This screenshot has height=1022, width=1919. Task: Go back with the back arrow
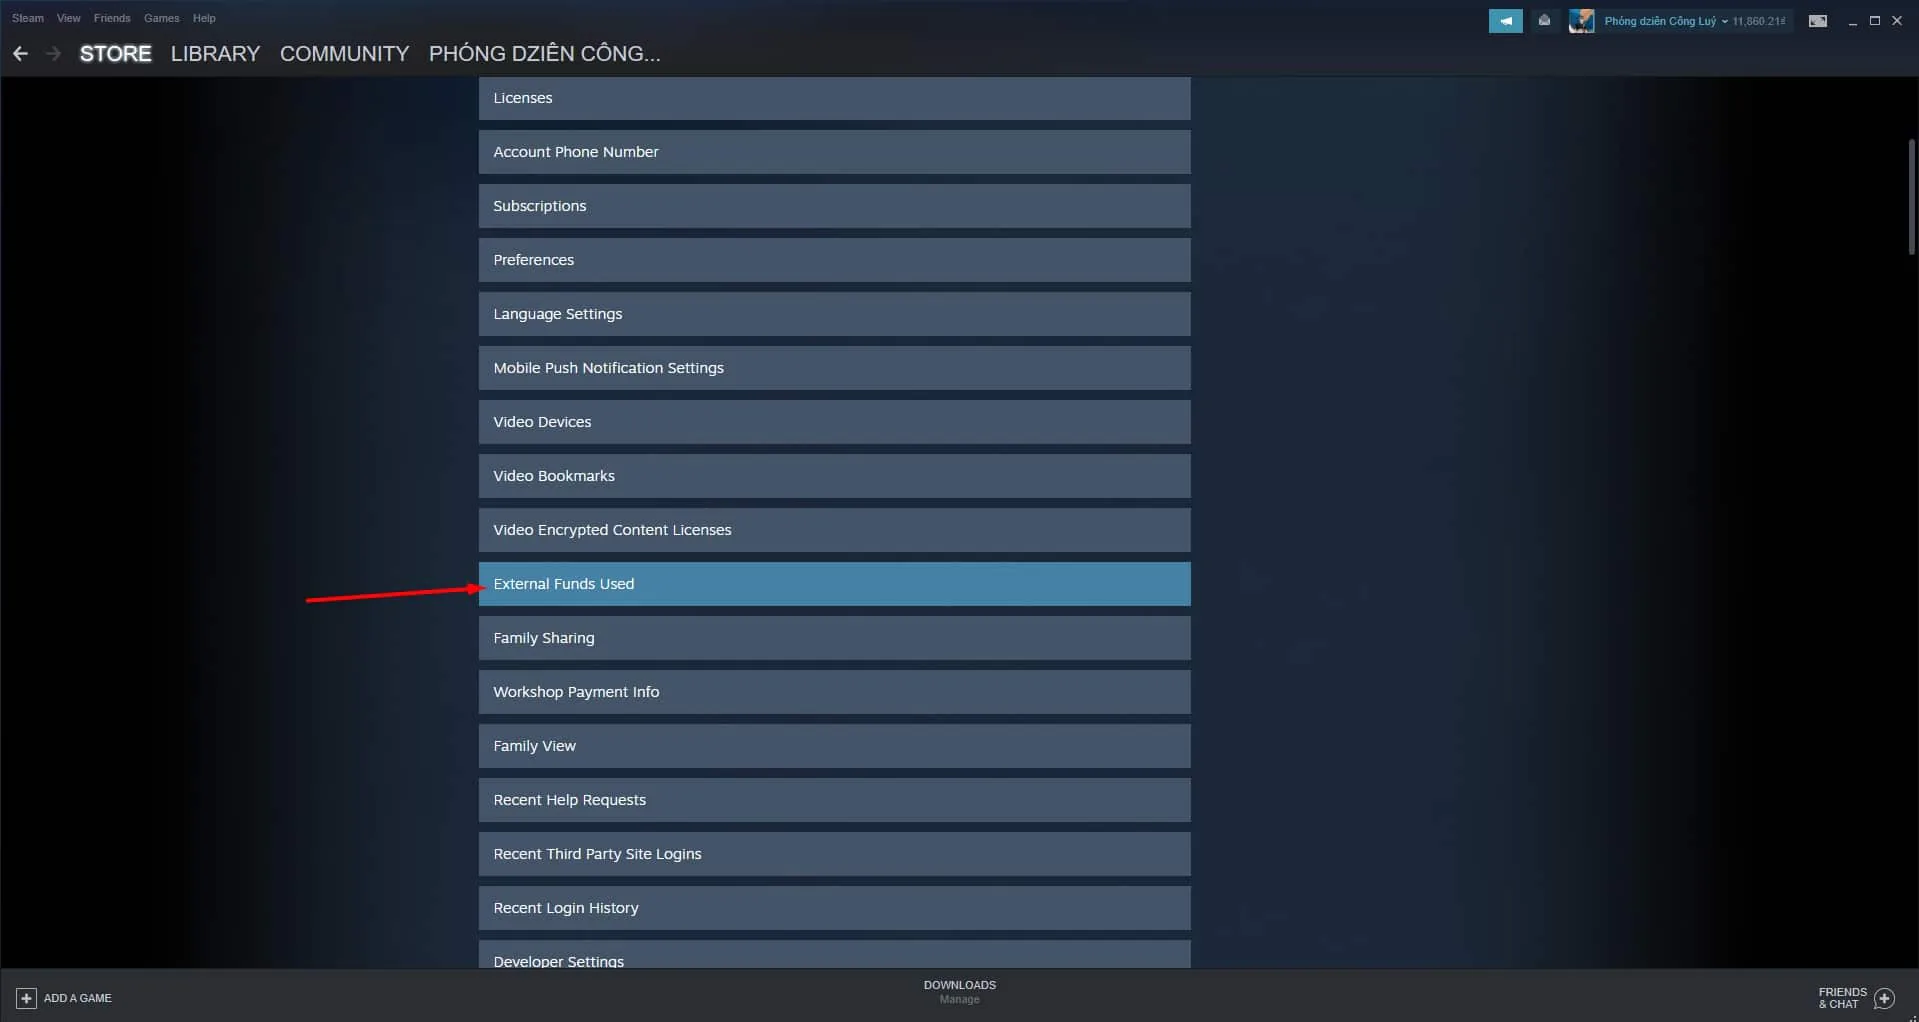[x=20, y=54]
